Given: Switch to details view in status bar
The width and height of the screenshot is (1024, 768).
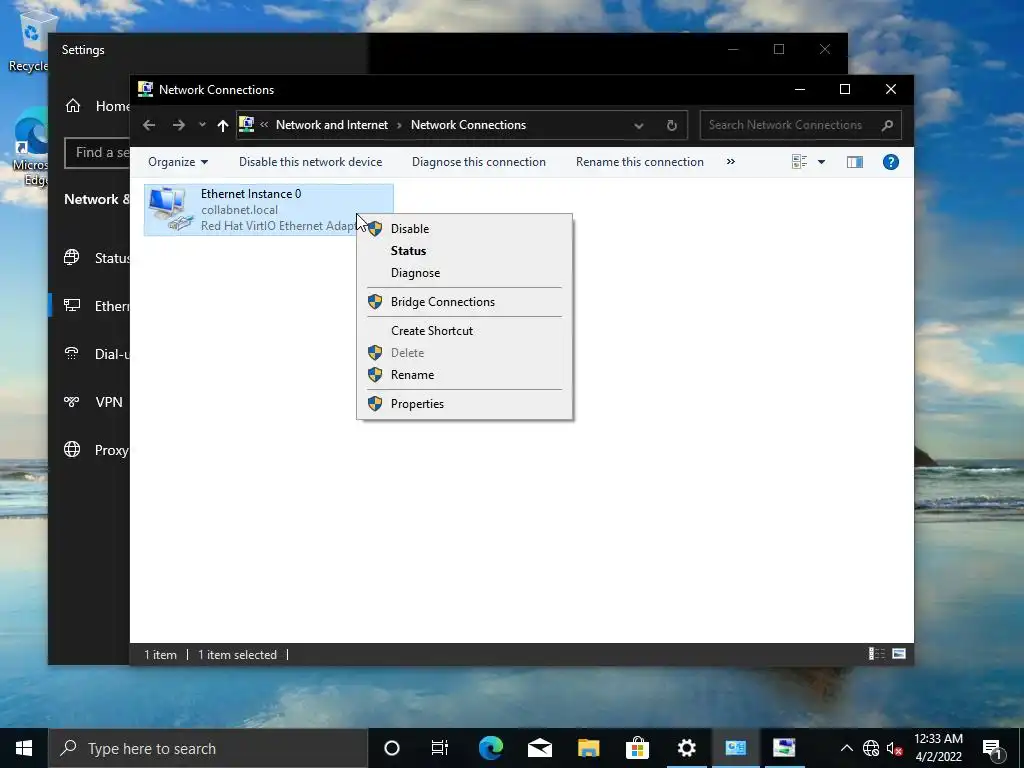Looking at the screenshot, I should [876, 654].
